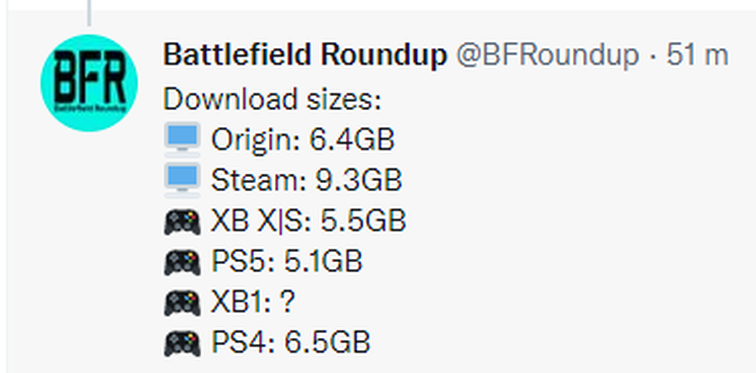The image size is (756, 373).
Task: Open the @BFRoundup handle link
Action: click(x=548, y=55)
